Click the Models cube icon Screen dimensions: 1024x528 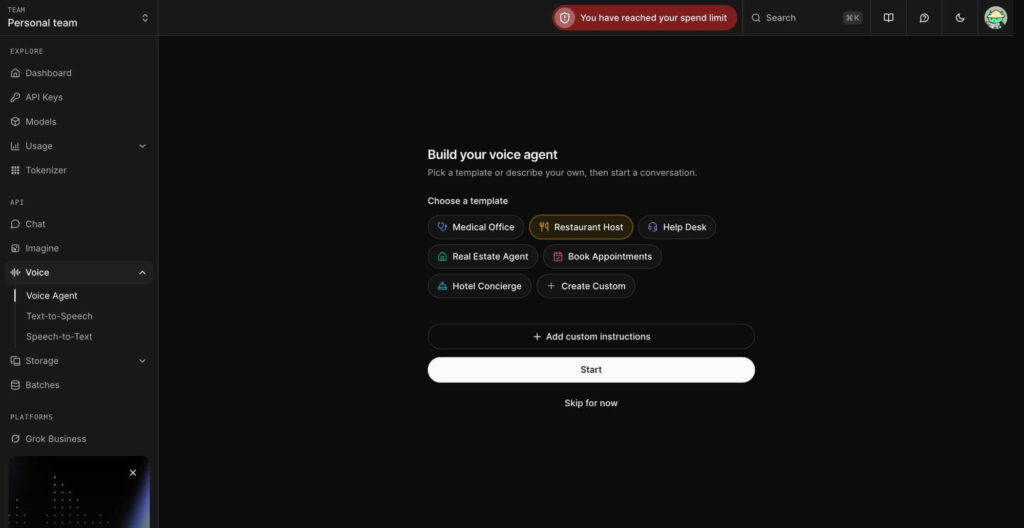click(15, 122)
